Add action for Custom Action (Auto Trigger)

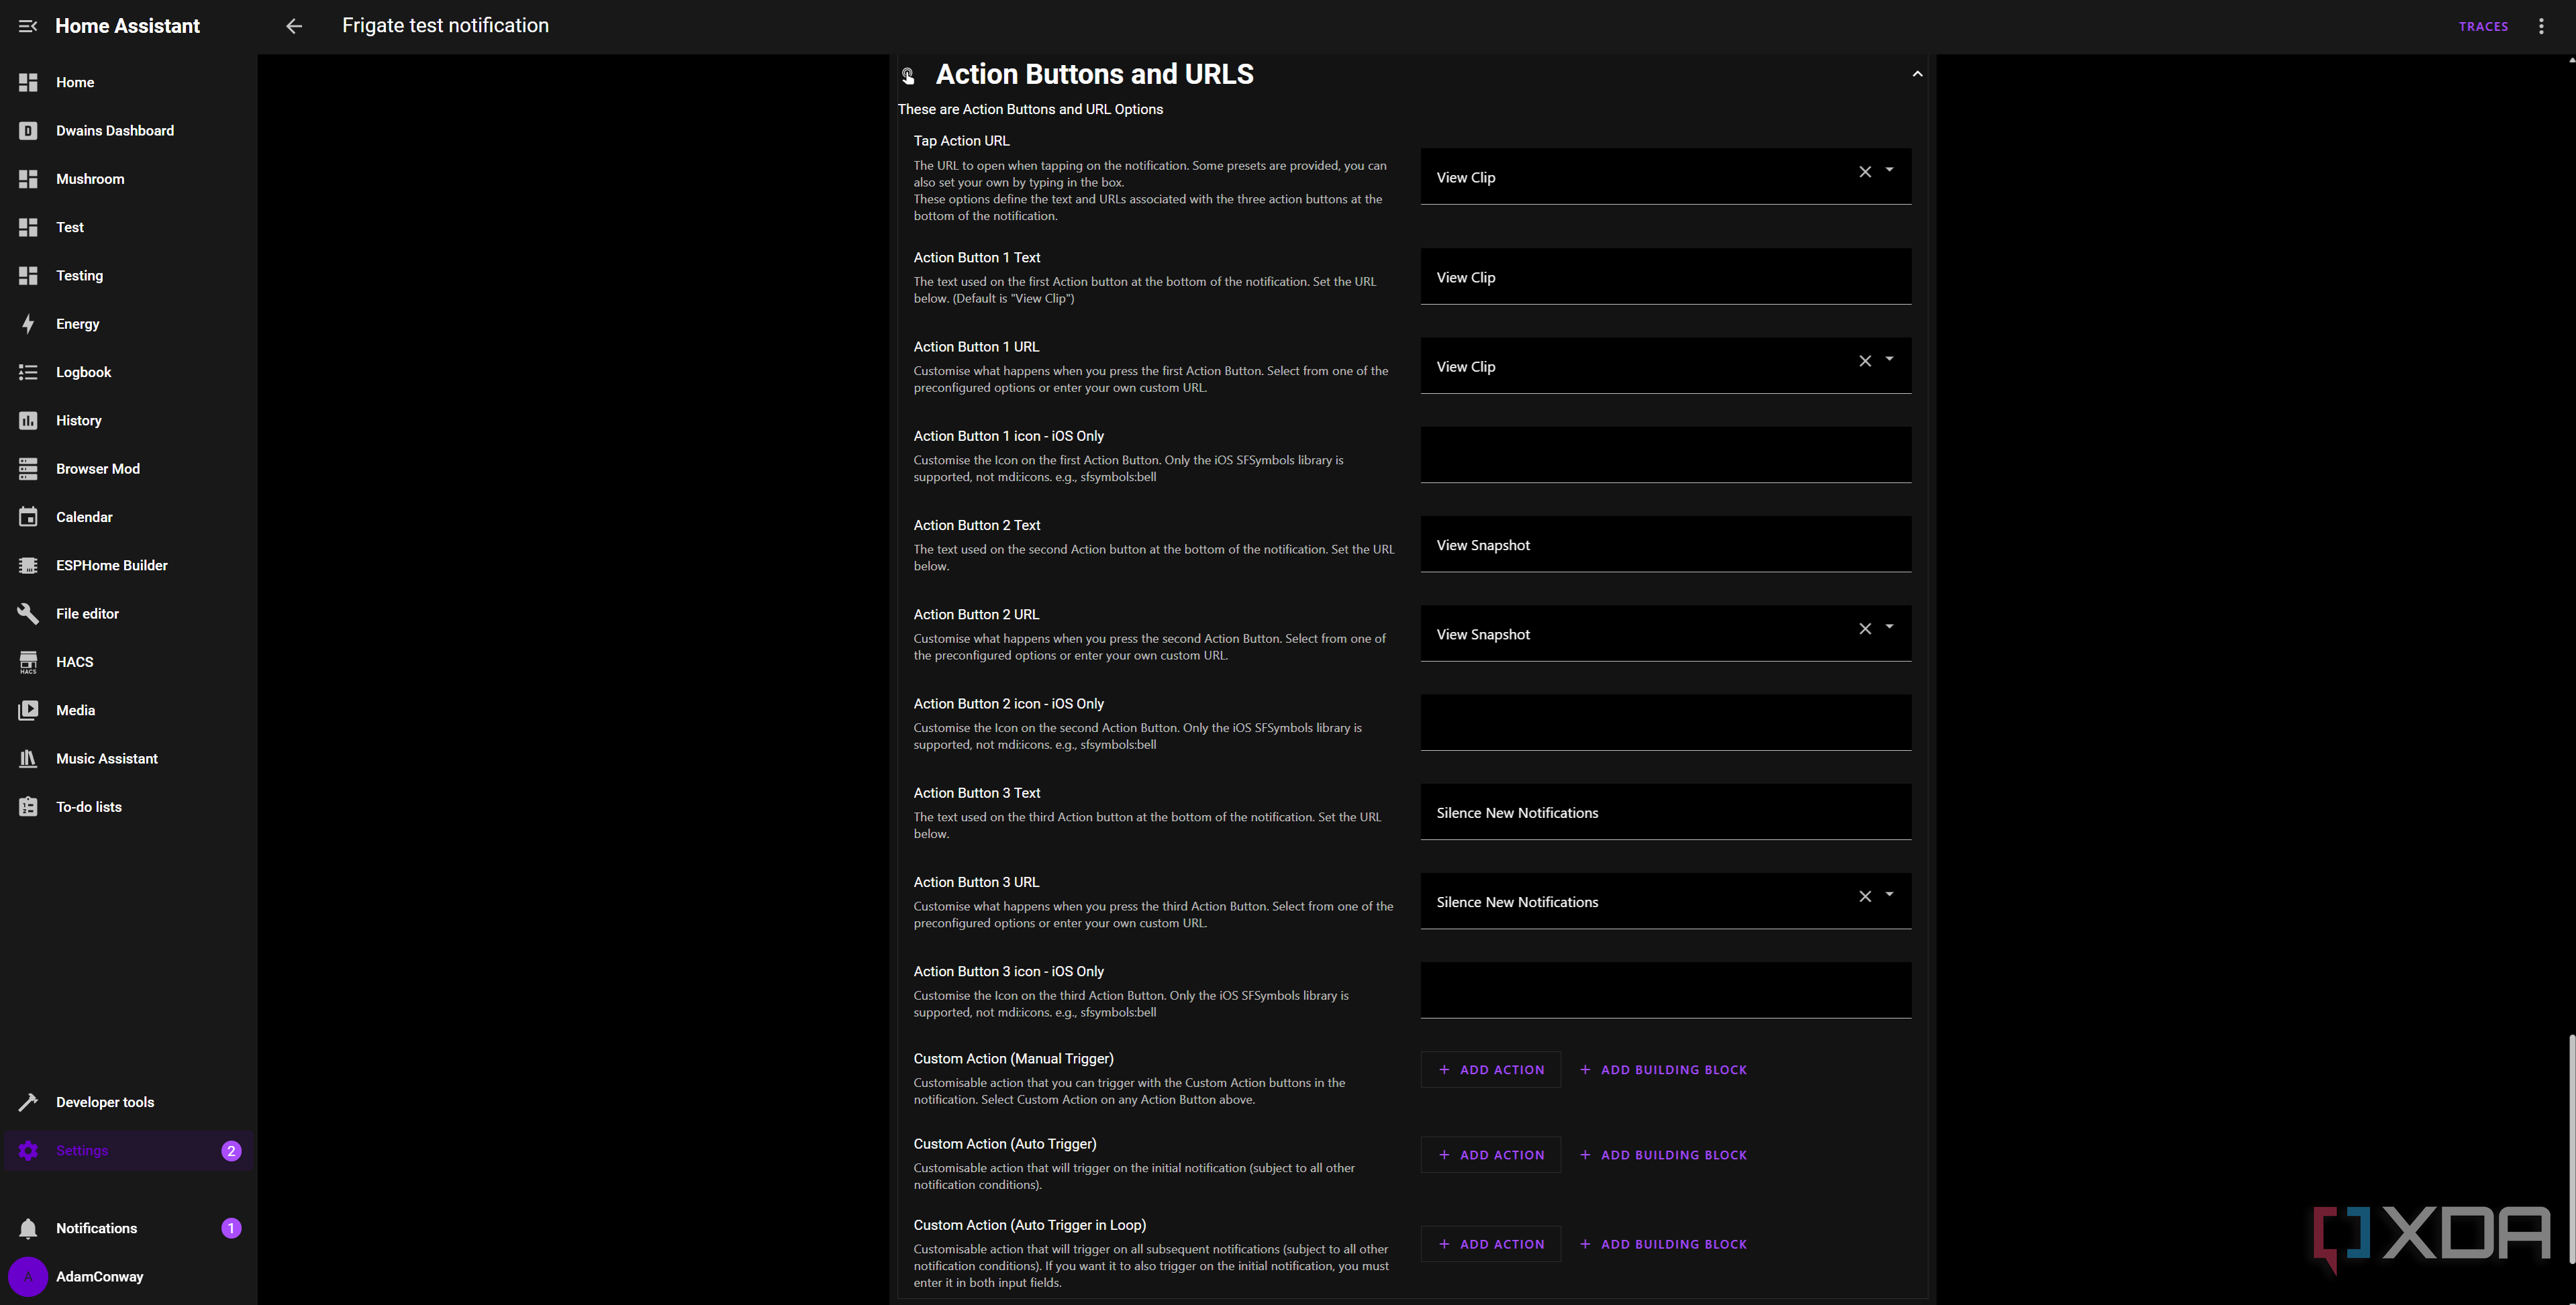coord(1491,1155)
